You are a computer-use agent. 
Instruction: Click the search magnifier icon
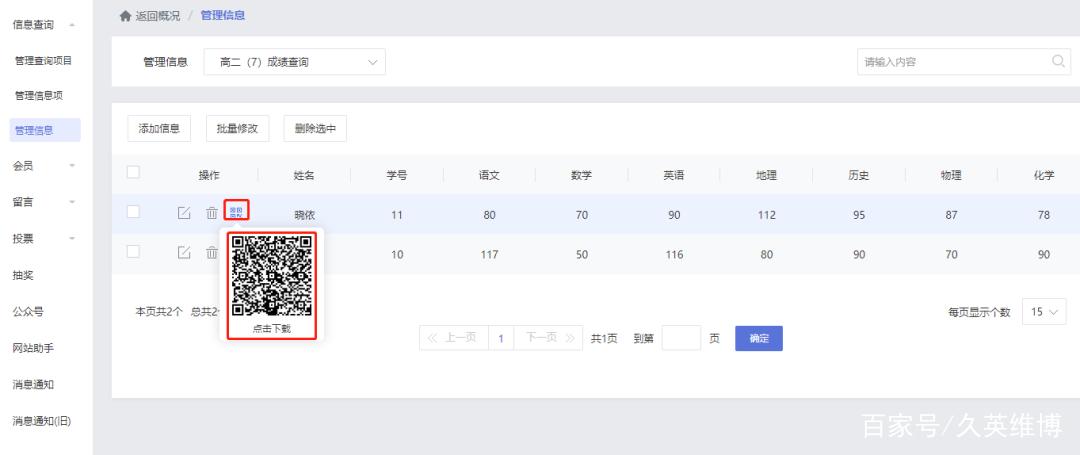pos(1058,61)
